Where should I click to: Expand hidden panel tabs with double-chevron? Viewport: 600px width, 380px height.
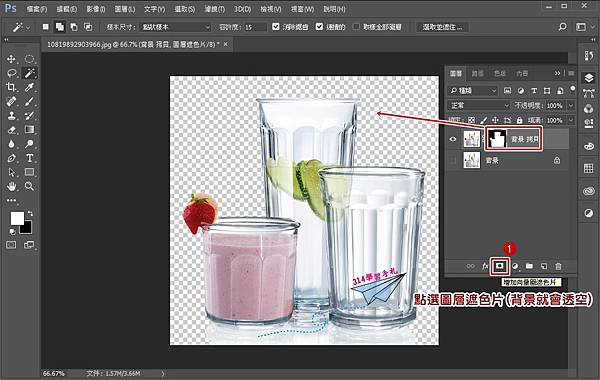[558, 73]
